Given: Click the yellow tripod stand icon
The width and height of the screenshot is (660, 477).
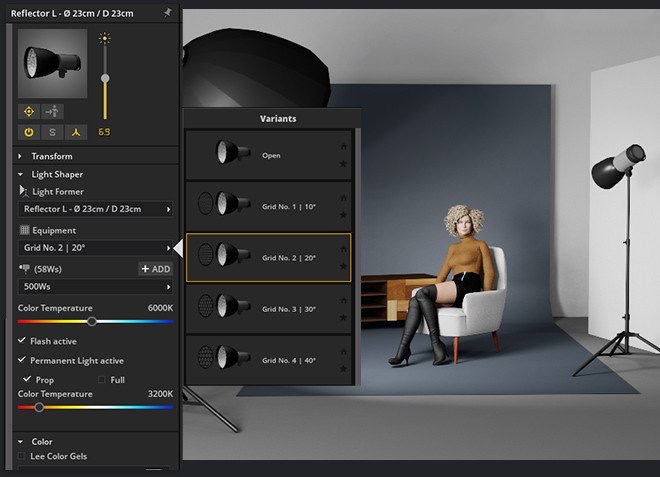Looking at the screenshot, I should click(x=76, y=132).
